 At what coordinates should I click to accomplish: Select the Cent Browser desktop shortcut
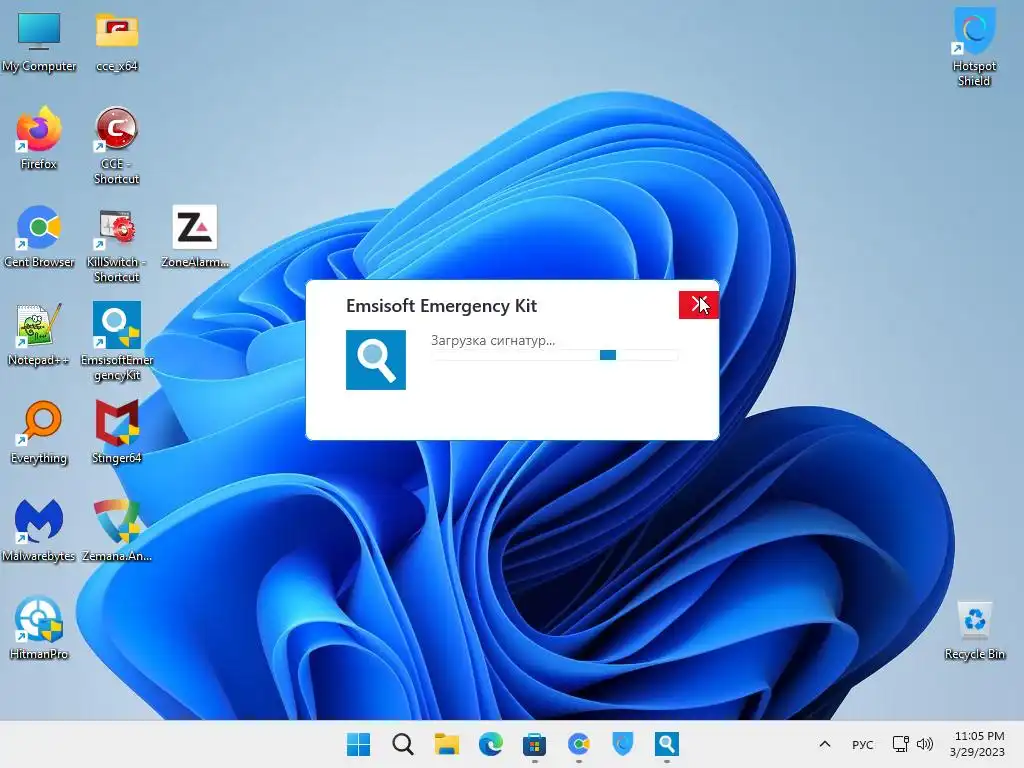click(x=39, y=236)
